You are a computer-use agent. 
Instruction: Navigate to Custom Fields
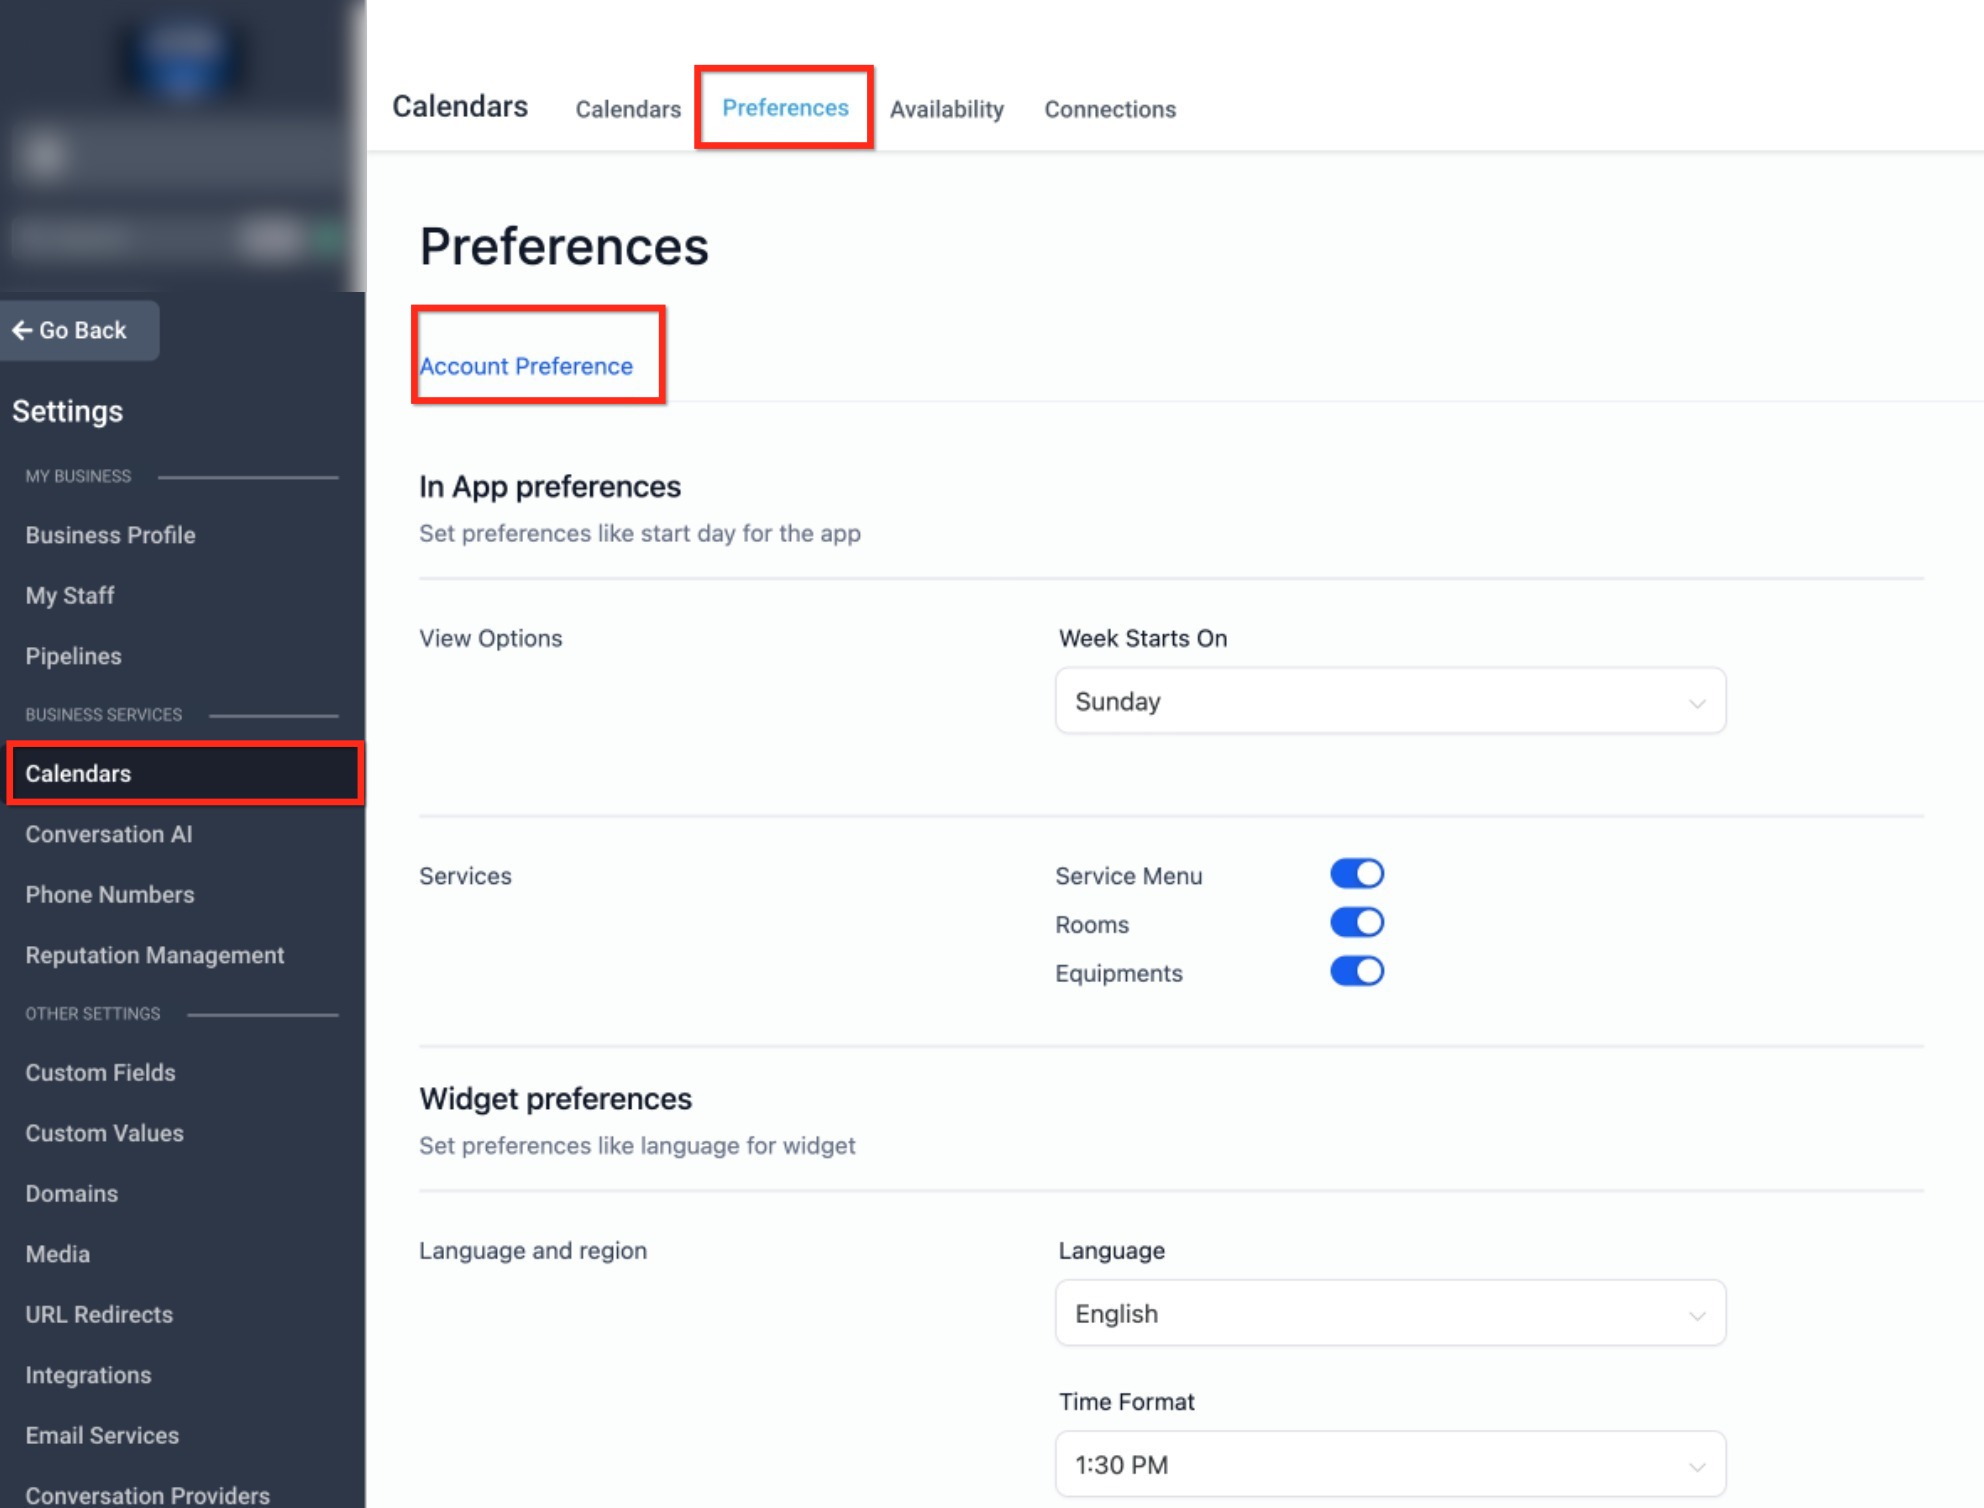(100, 1073)
